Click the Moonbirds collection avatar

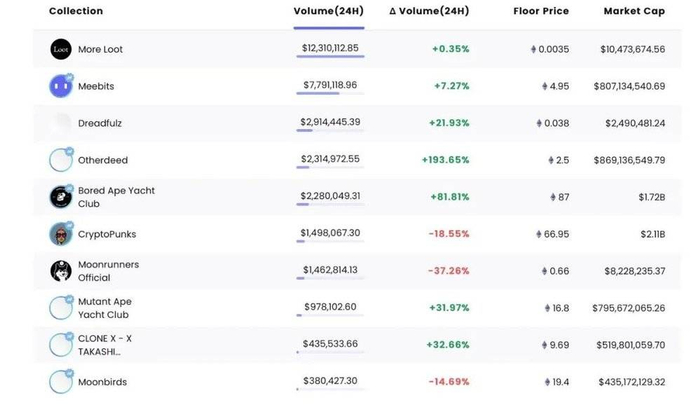pos(61,382)
